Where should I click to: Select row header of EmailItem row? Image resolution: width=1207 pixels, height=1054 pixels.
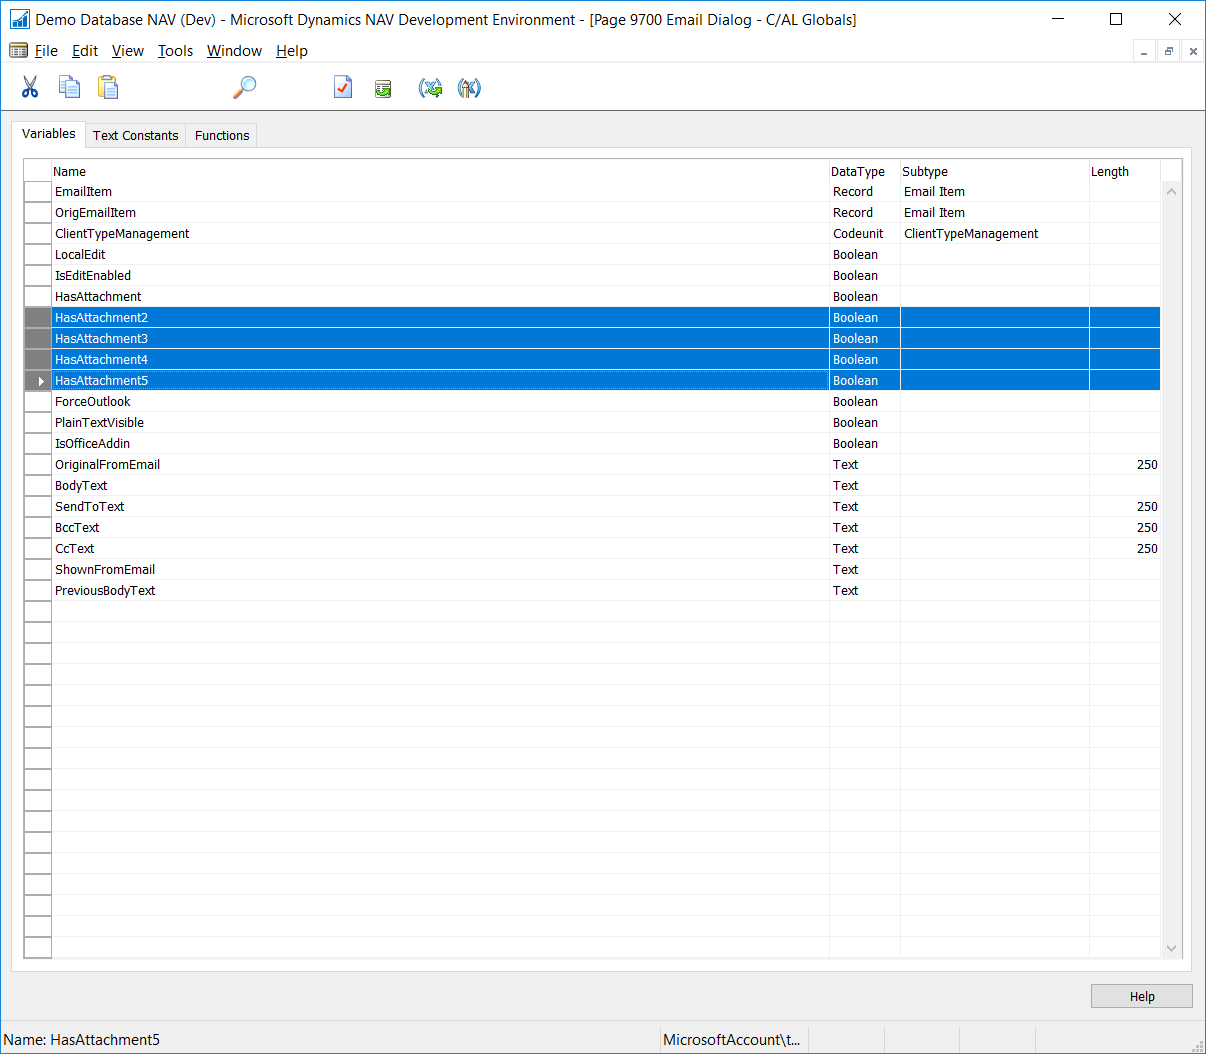pyautogui.click(x=38, y=192)
